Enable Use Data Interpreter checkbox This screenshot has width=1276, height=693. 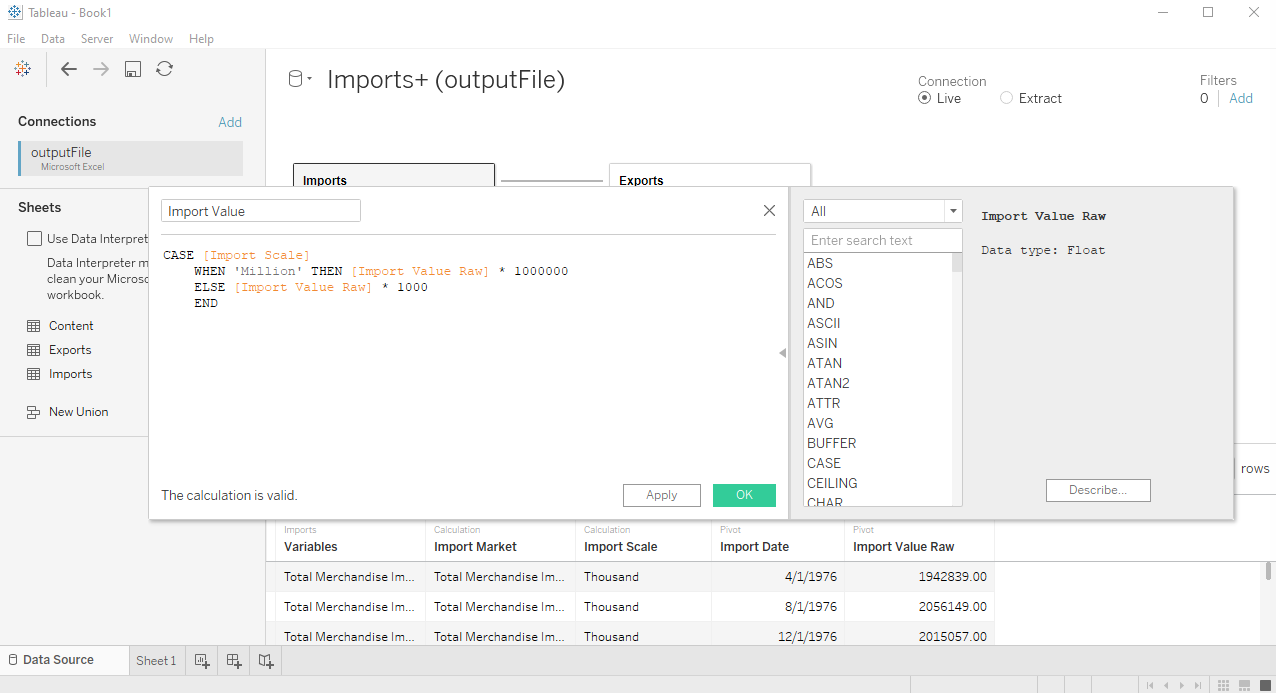coord(35,239)
